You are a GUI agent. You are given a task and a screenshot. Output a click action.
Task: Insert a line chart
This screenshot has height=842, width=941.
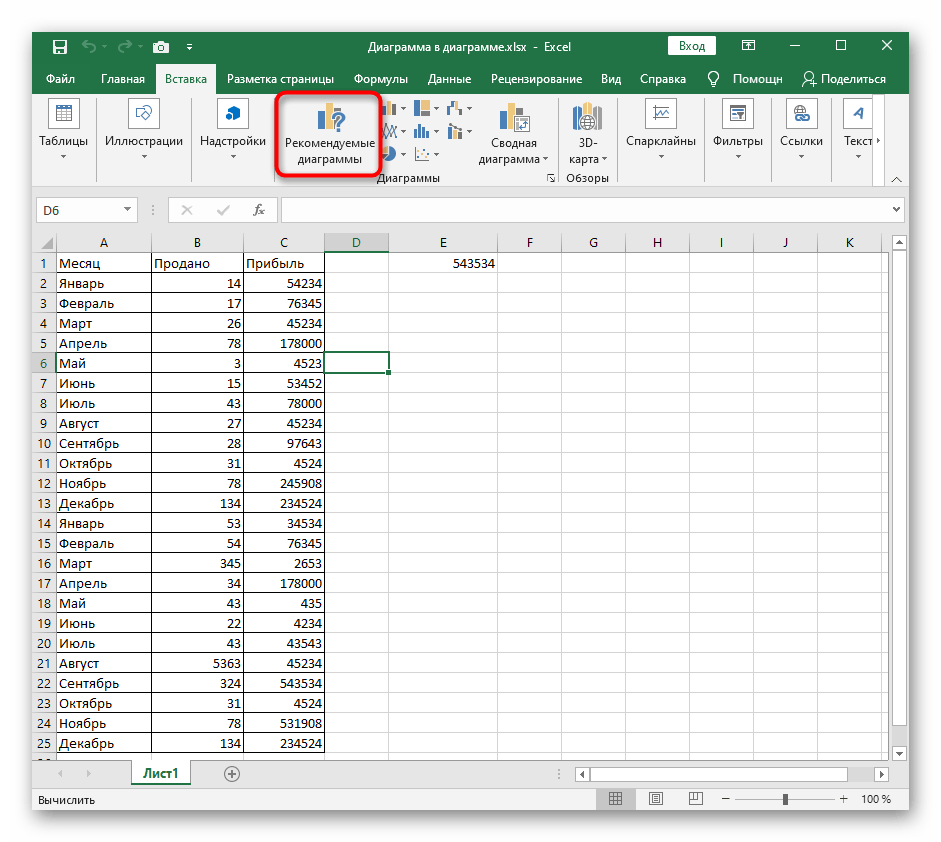(x=394, y=131)
